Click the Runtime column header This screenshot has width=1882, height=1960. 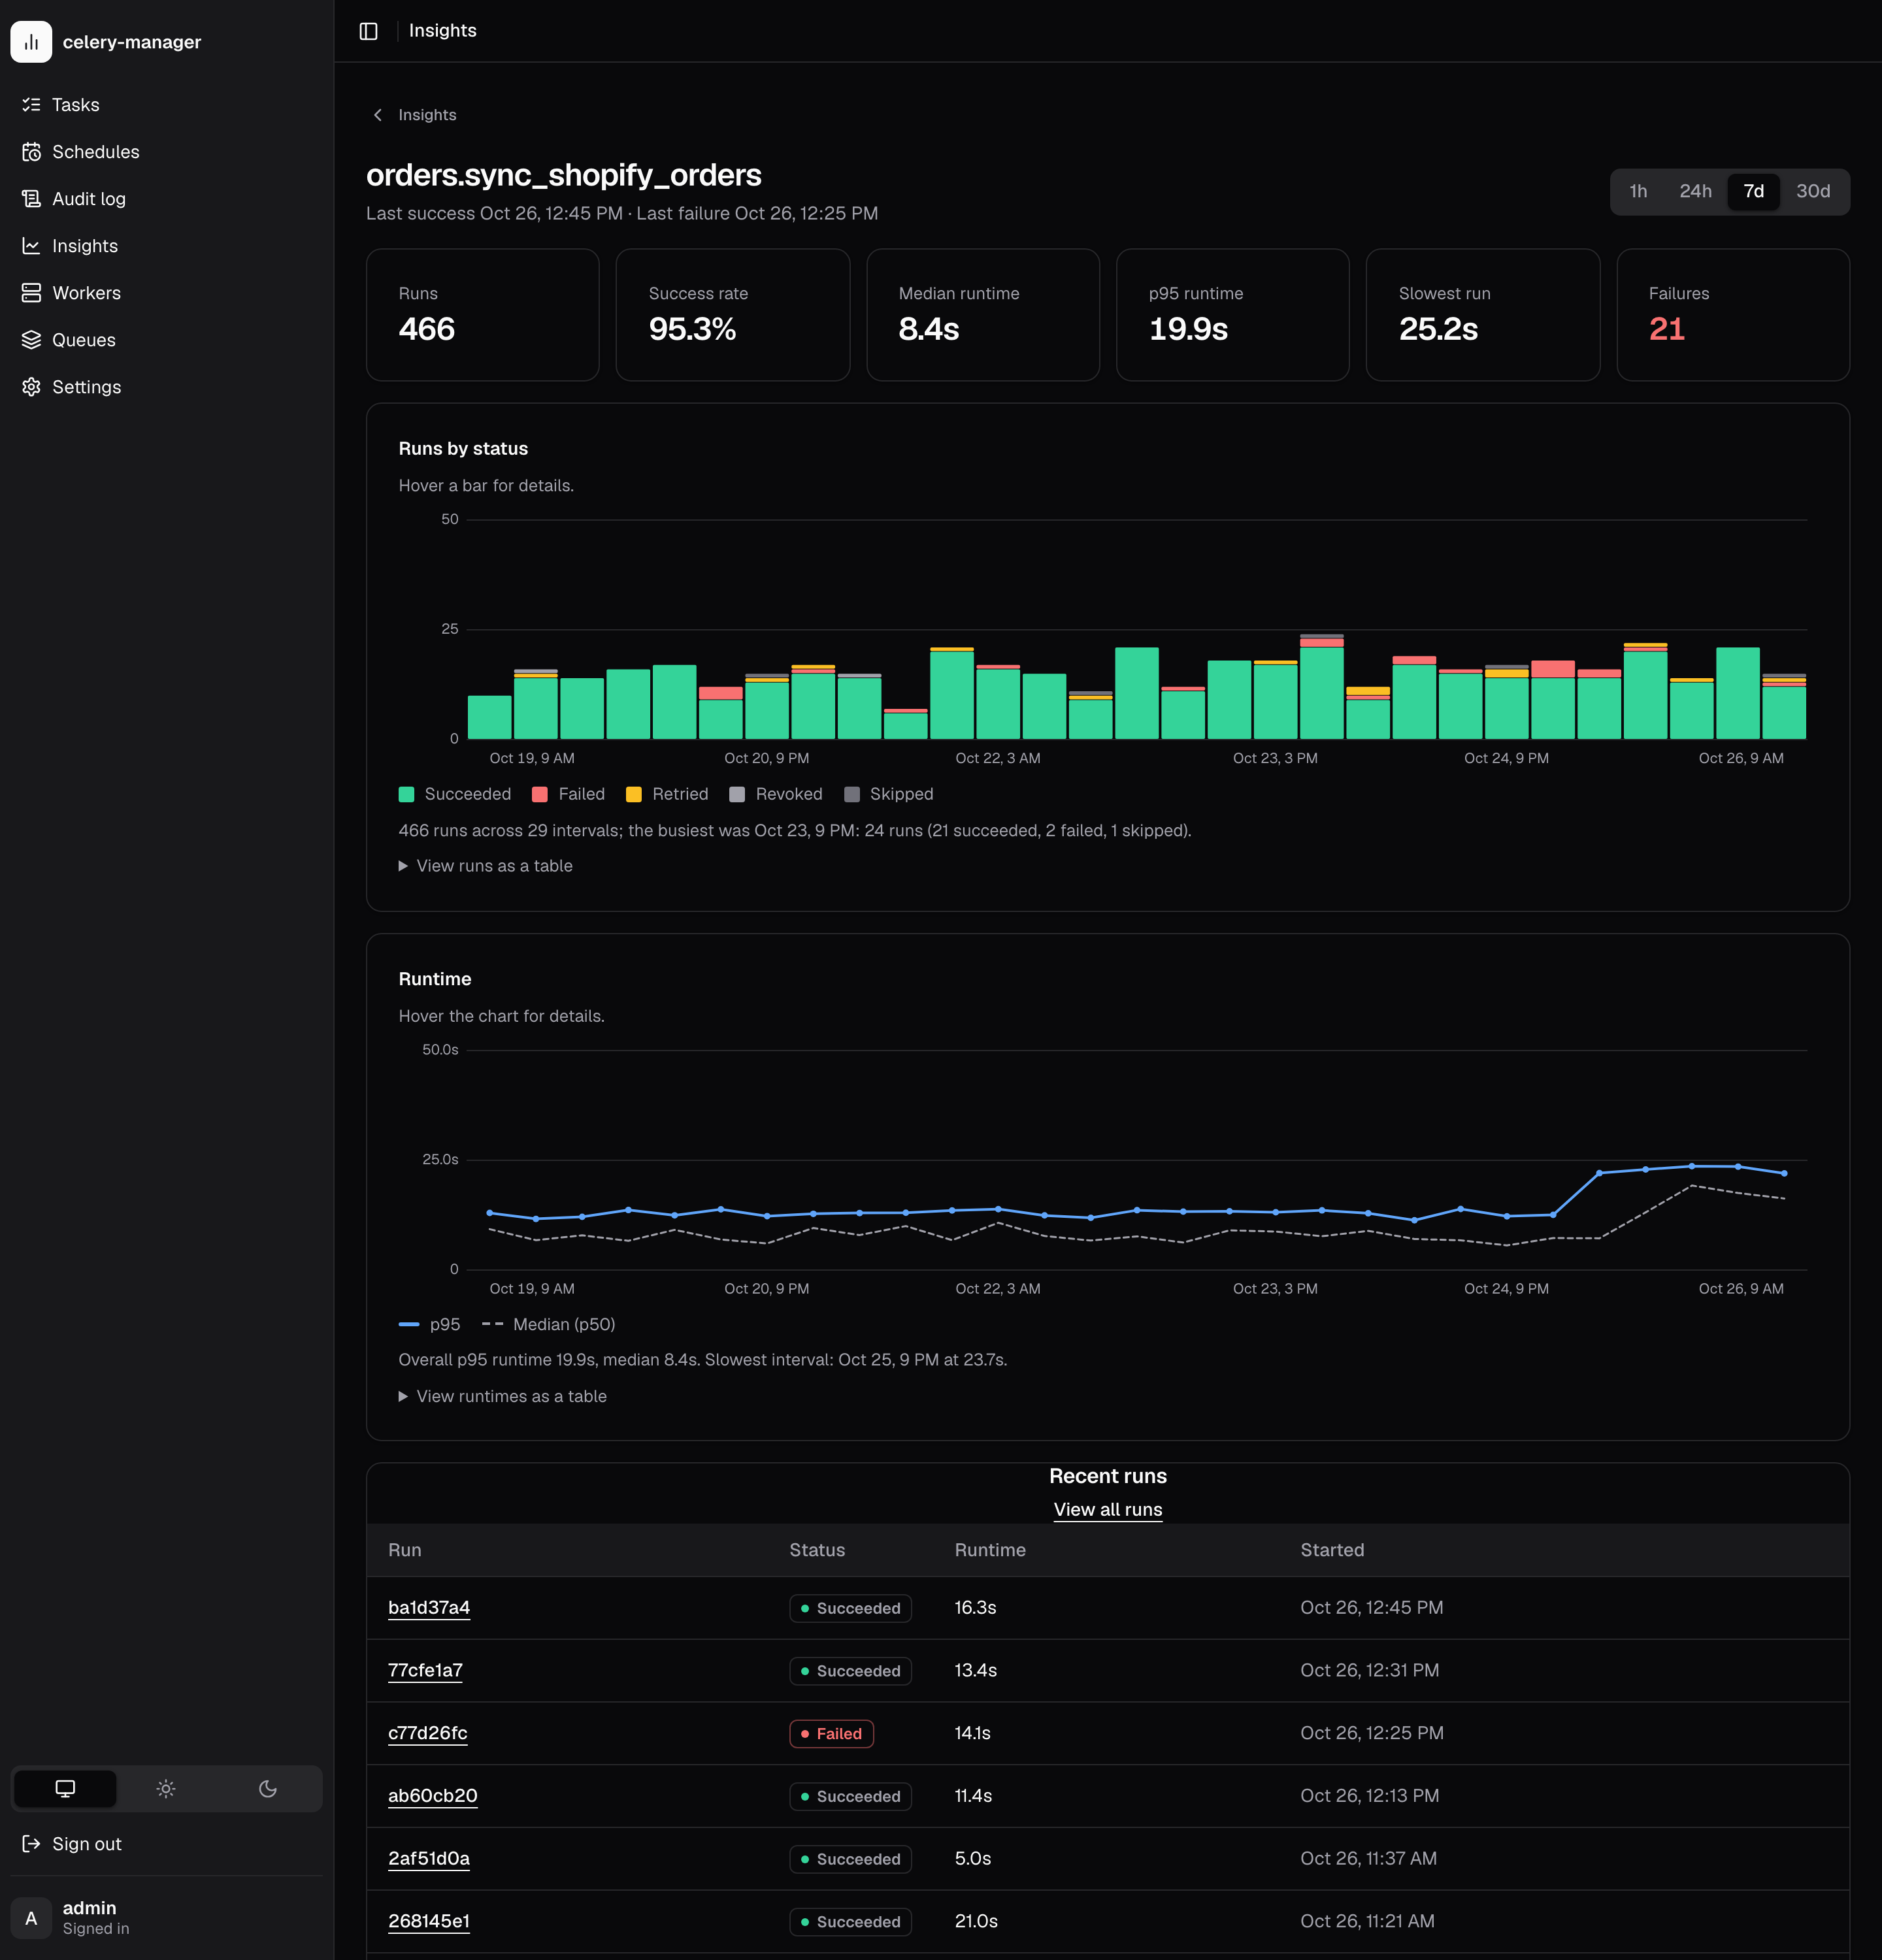pyautogui.click(x=990, y=1550)
